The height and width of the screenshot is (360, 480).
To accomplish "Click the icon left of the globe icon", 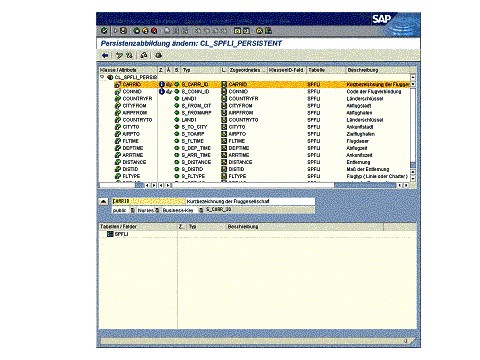I will (144, 55).
